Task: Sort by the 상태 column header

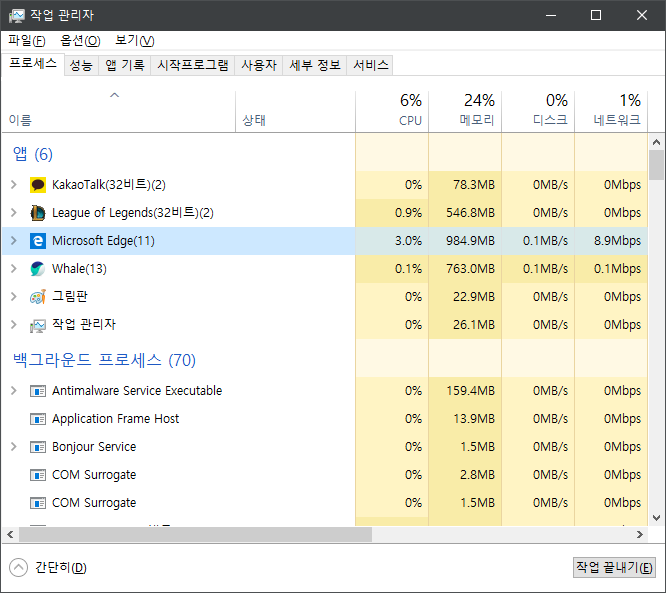Action: (296, 111)
